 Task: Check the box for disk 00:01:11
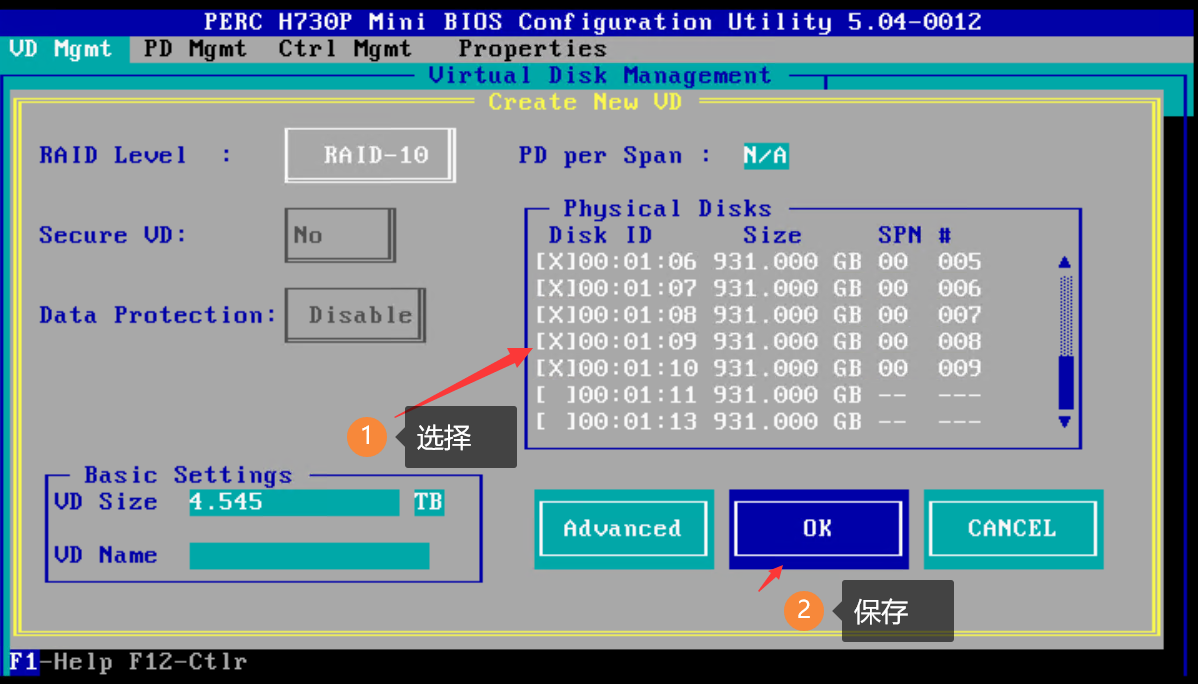click(555, 395)
